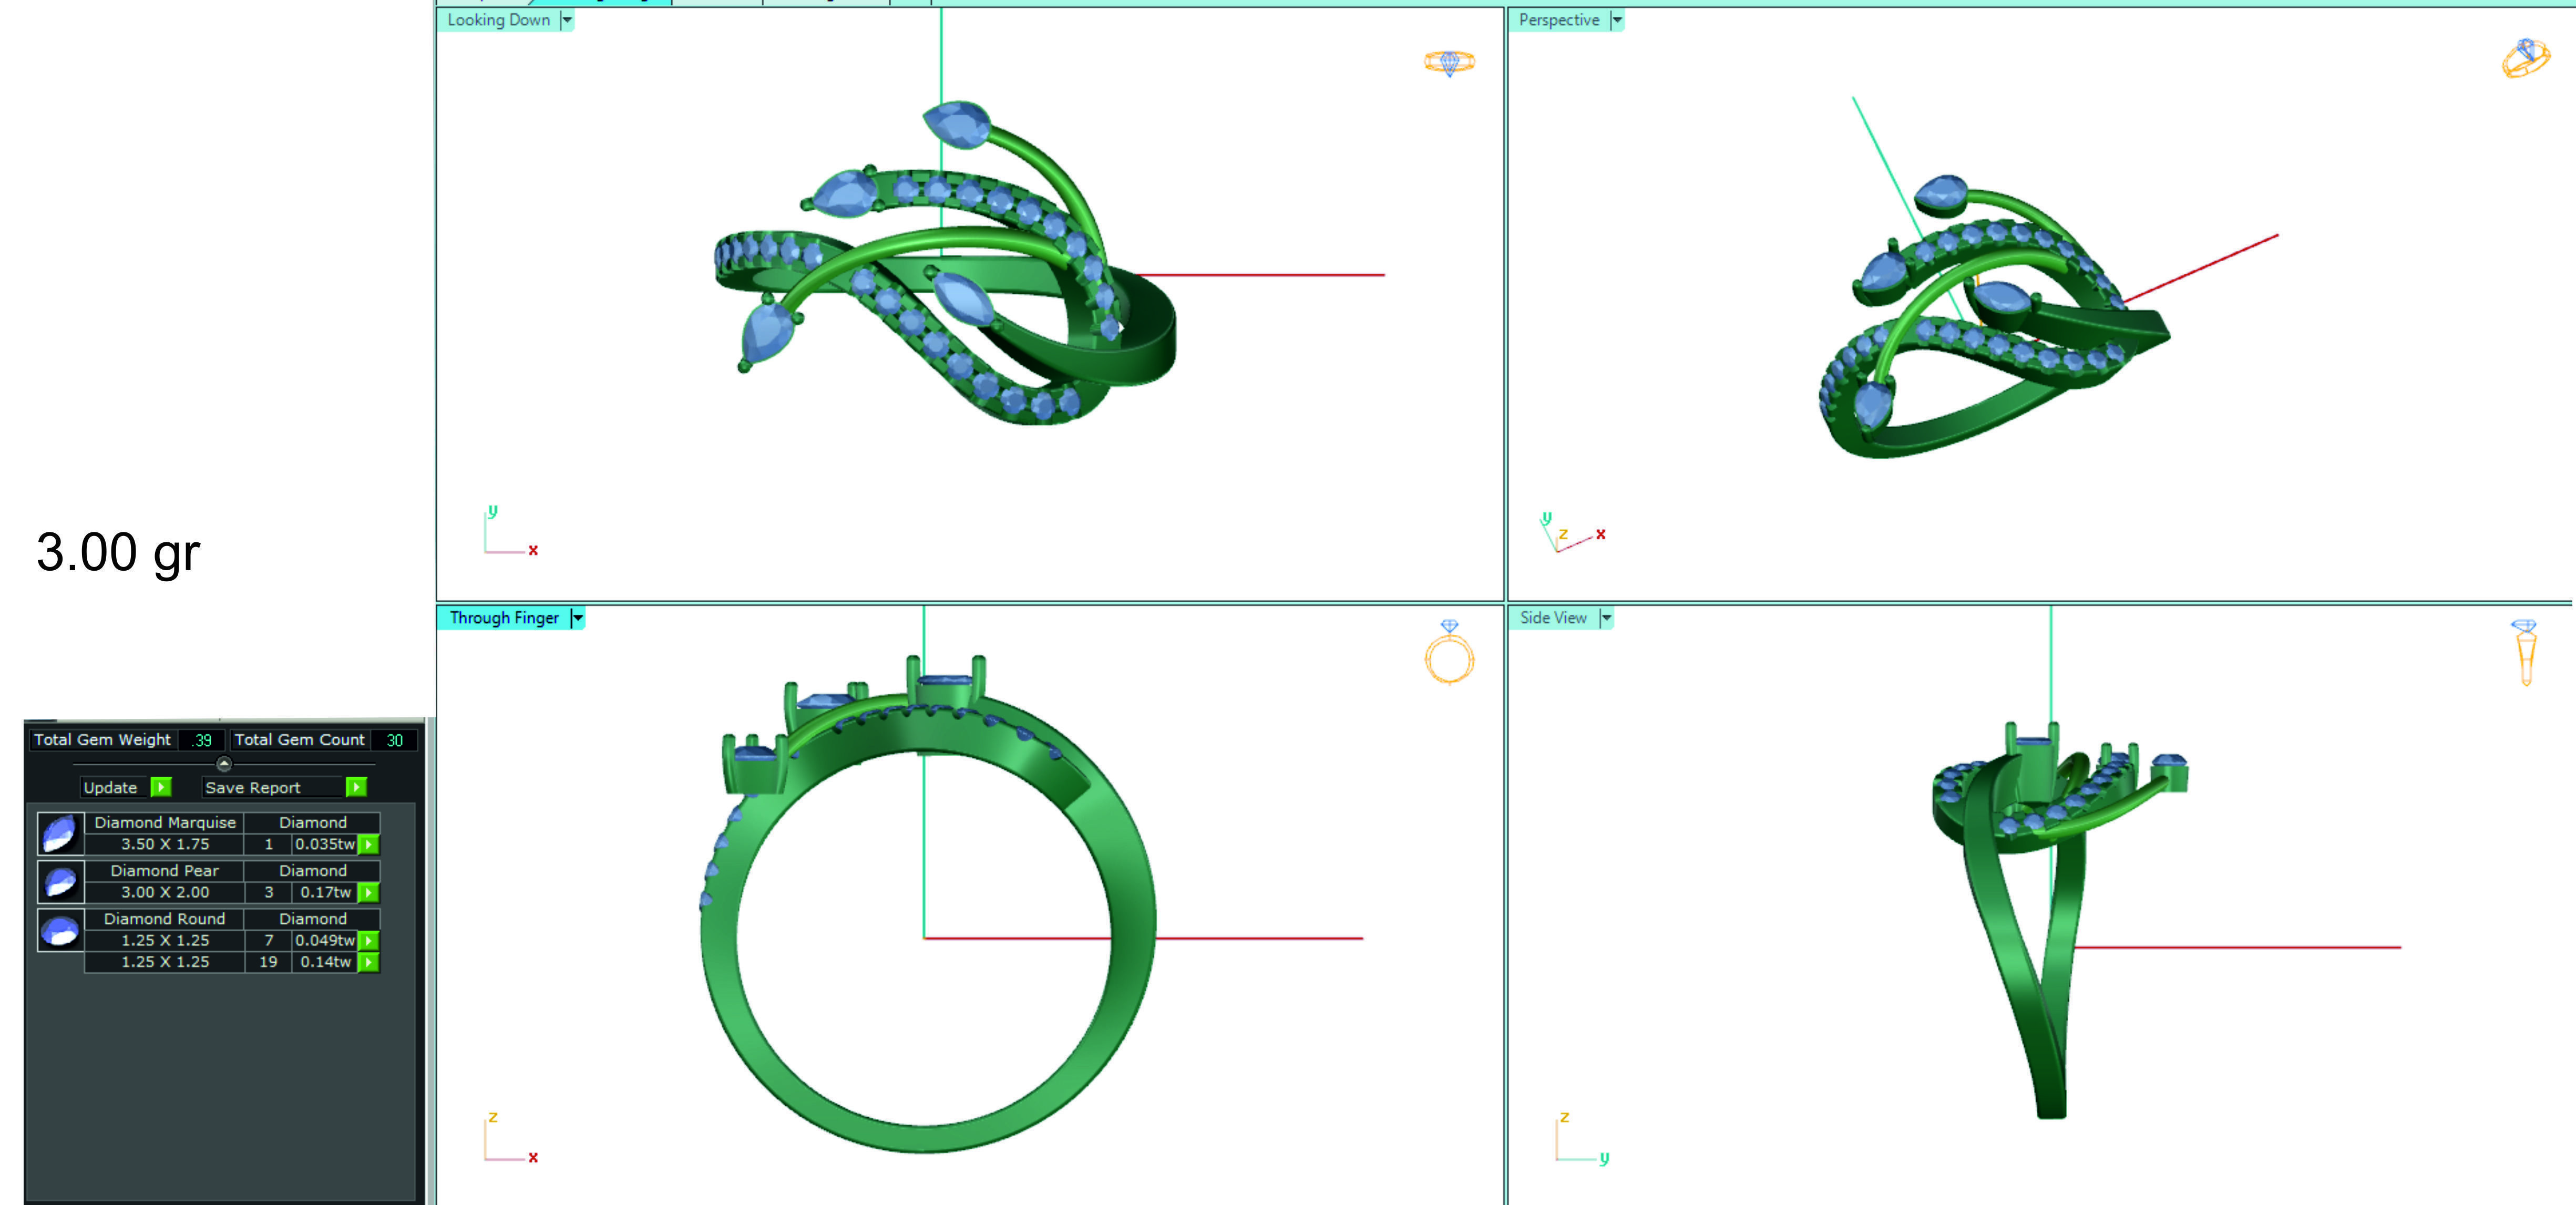Click the Through Finger view ring icon
The height and width of the screenshot is (1205, 2576).
click(x=1449, y=651)
